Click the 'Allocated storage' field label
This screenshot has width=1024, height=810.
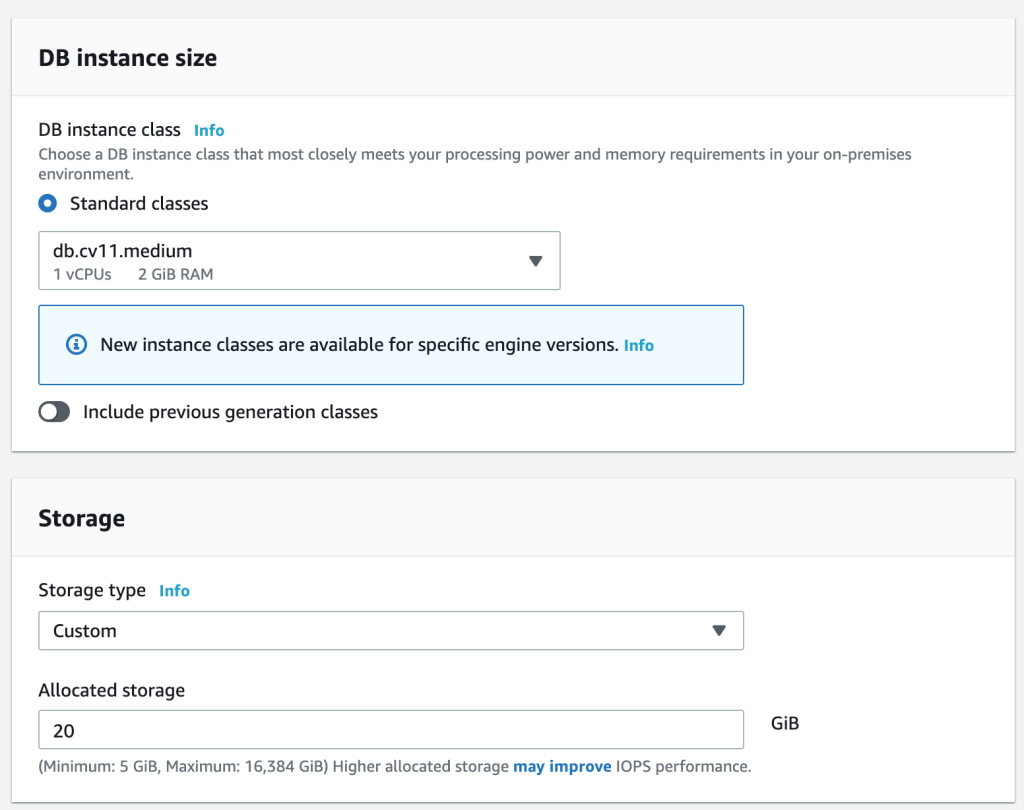111,690
